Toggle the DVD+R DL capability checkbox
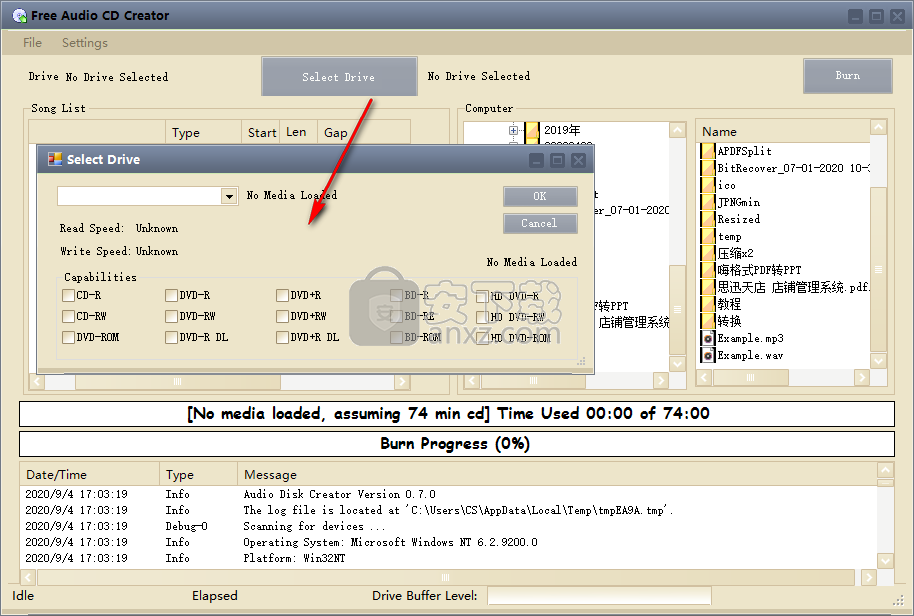Screen dimensions: 914x616 point(283,337)
